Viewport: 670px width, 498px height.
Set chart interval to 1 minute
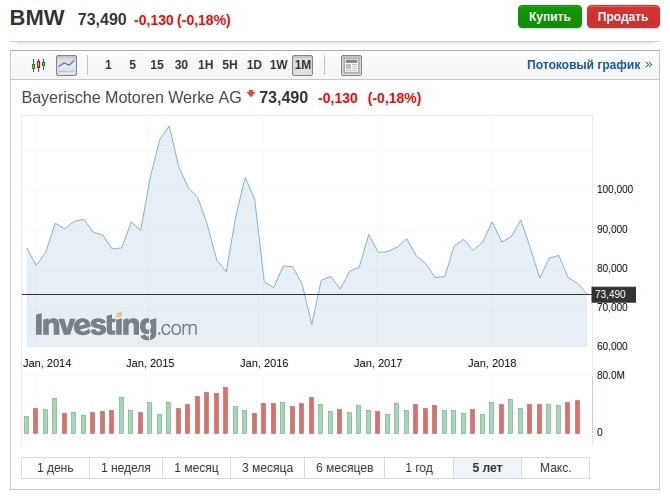(x=108, y=65)
